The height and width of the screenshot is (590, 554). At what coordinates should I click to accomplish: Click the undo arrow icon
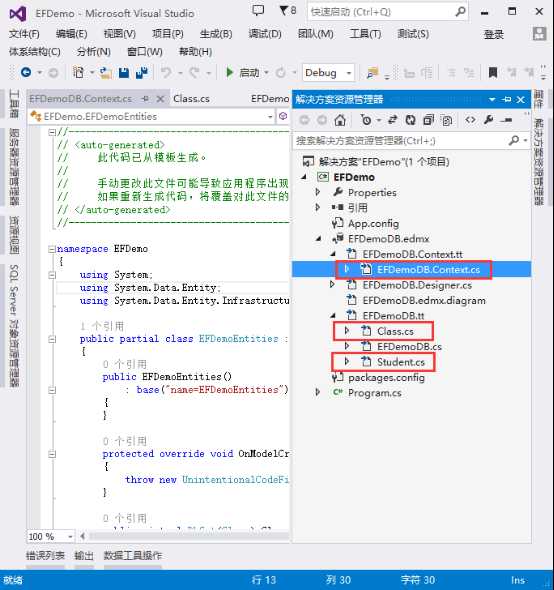click(x=166, y=72)
